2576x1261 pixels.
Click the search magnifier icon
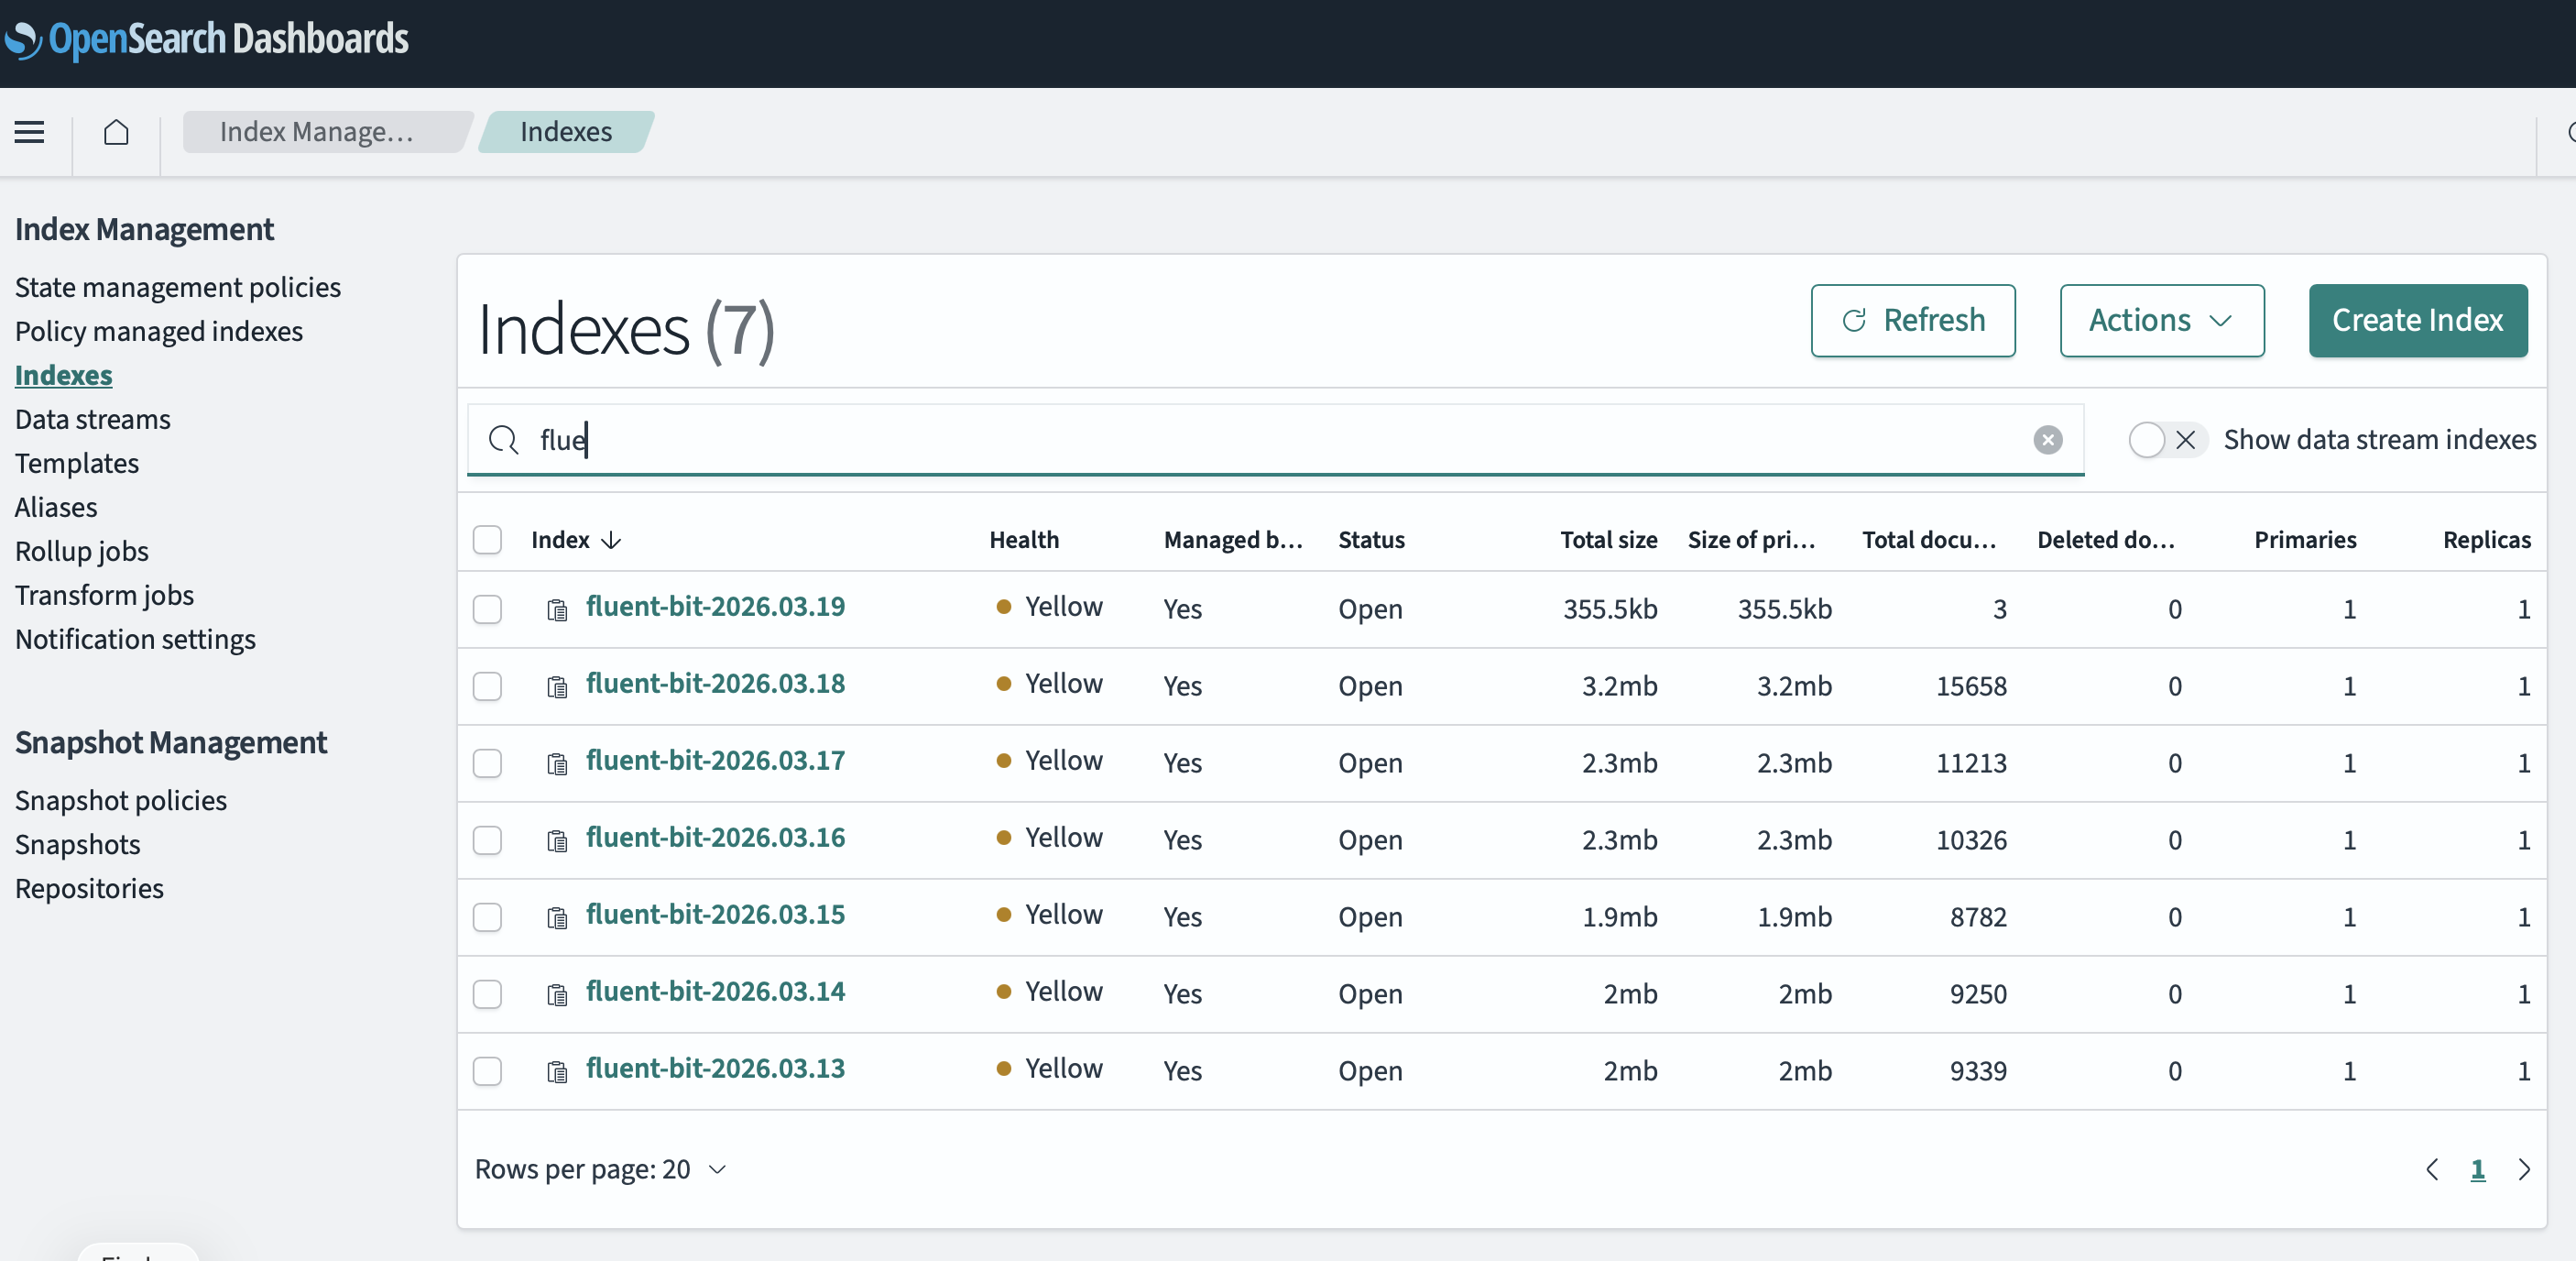503,440
